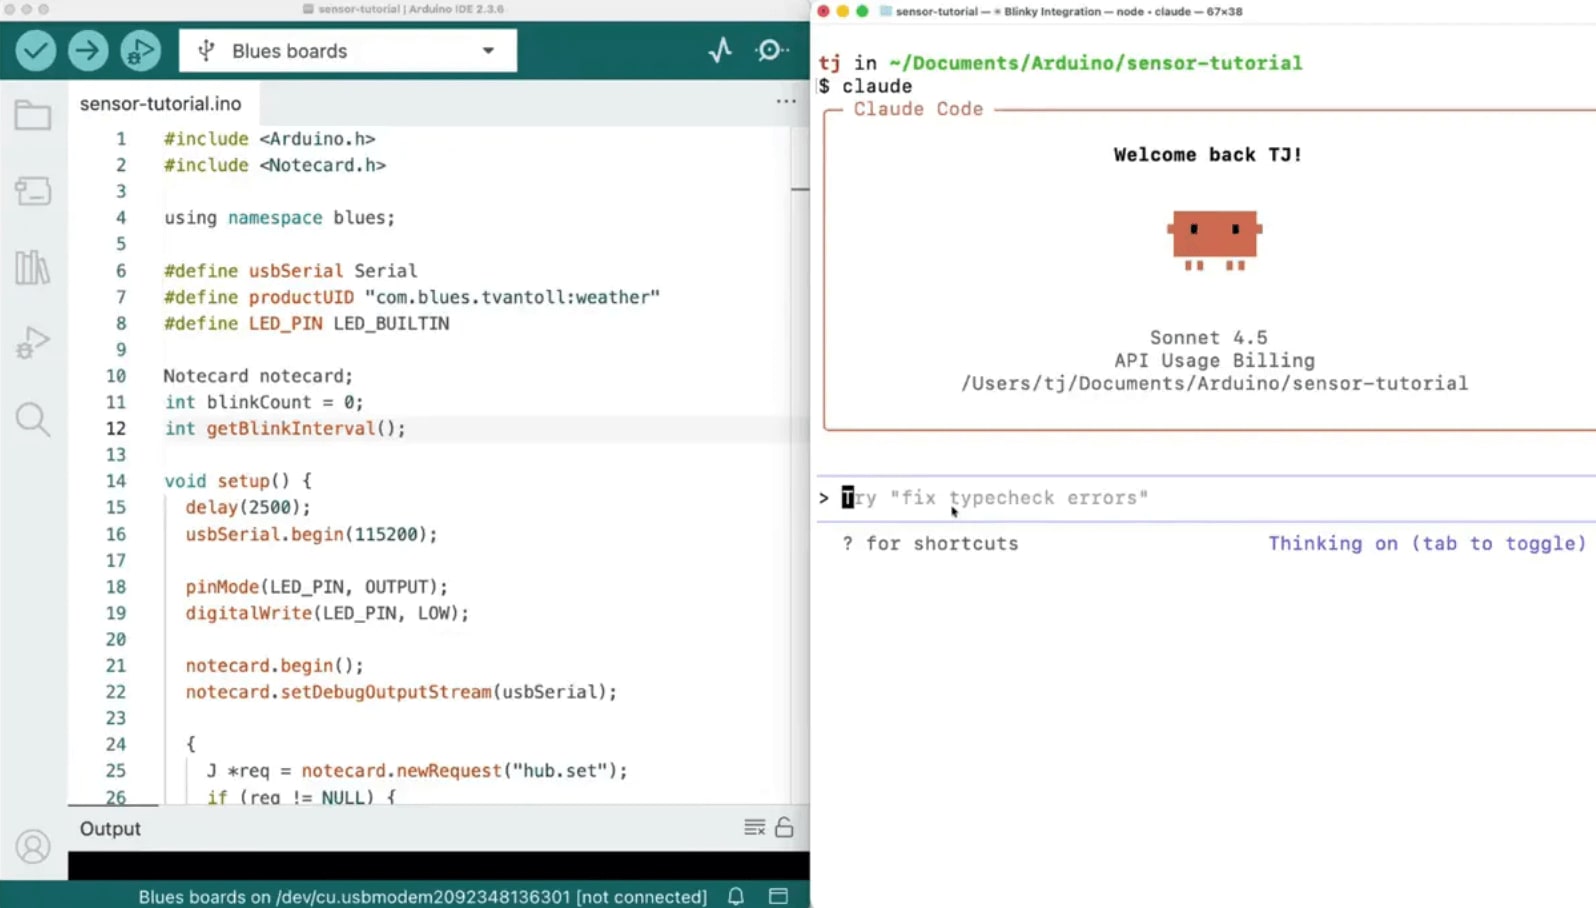
Task: Open the Boards Manager panel
Action: (33, 191)
